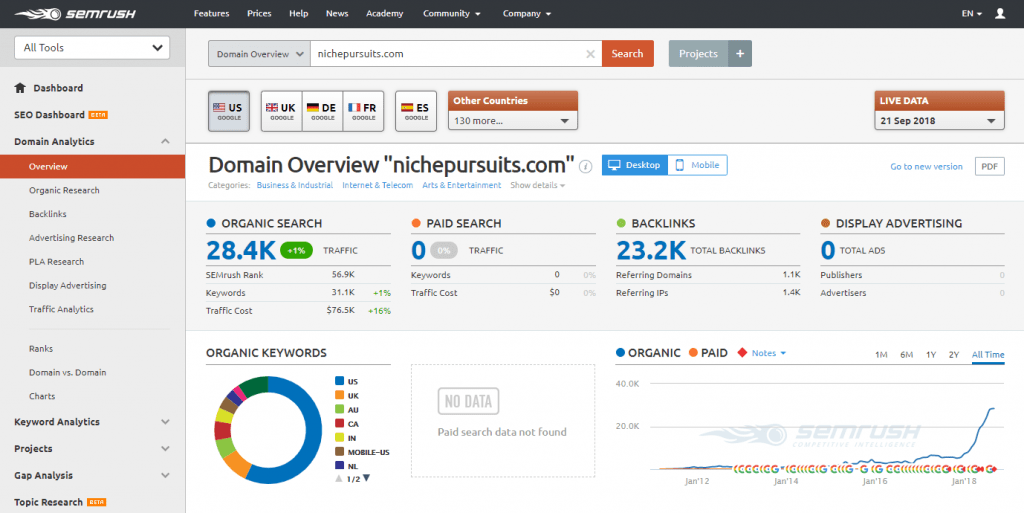Open the domain info icon
The width and height of the screenshot is (1024, 513).
click(x=586, y=166)
